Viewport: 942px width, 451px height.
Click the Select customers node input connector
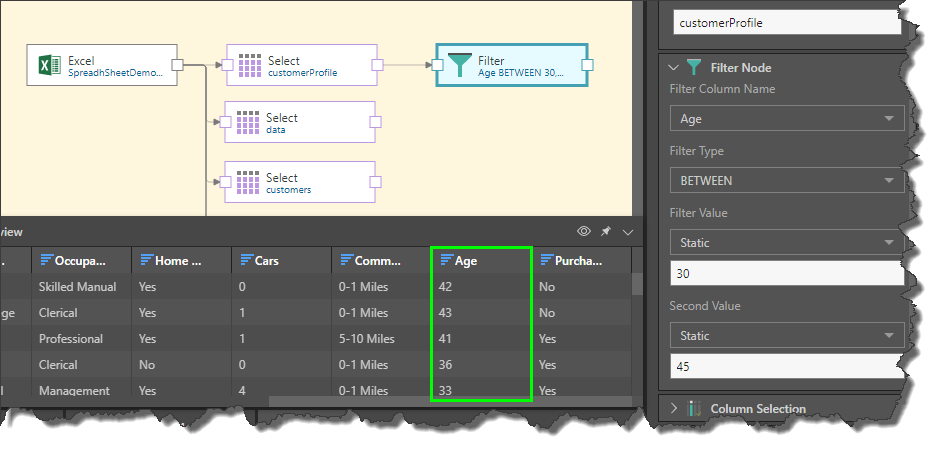(225, 182)
